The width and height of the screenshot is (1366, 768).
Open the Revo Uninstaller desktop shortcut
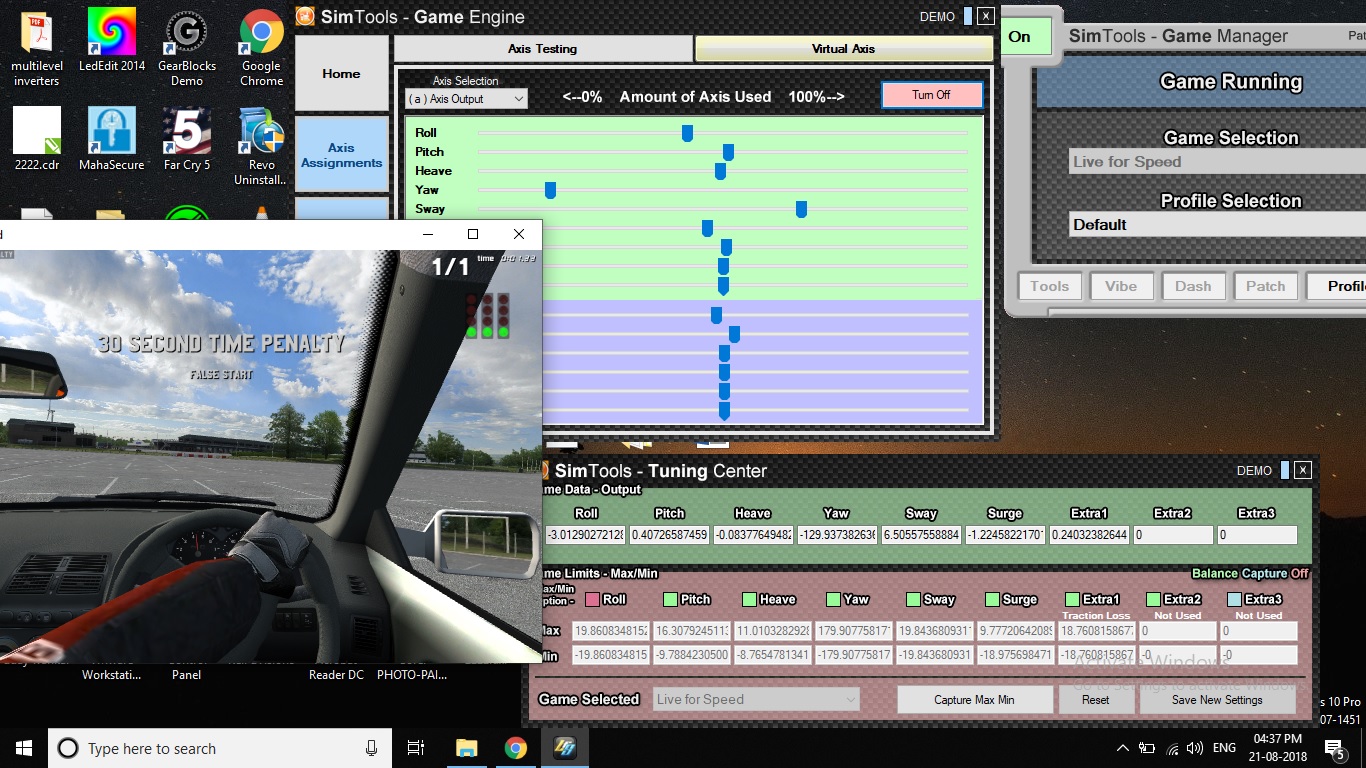[x=261, y=146]
